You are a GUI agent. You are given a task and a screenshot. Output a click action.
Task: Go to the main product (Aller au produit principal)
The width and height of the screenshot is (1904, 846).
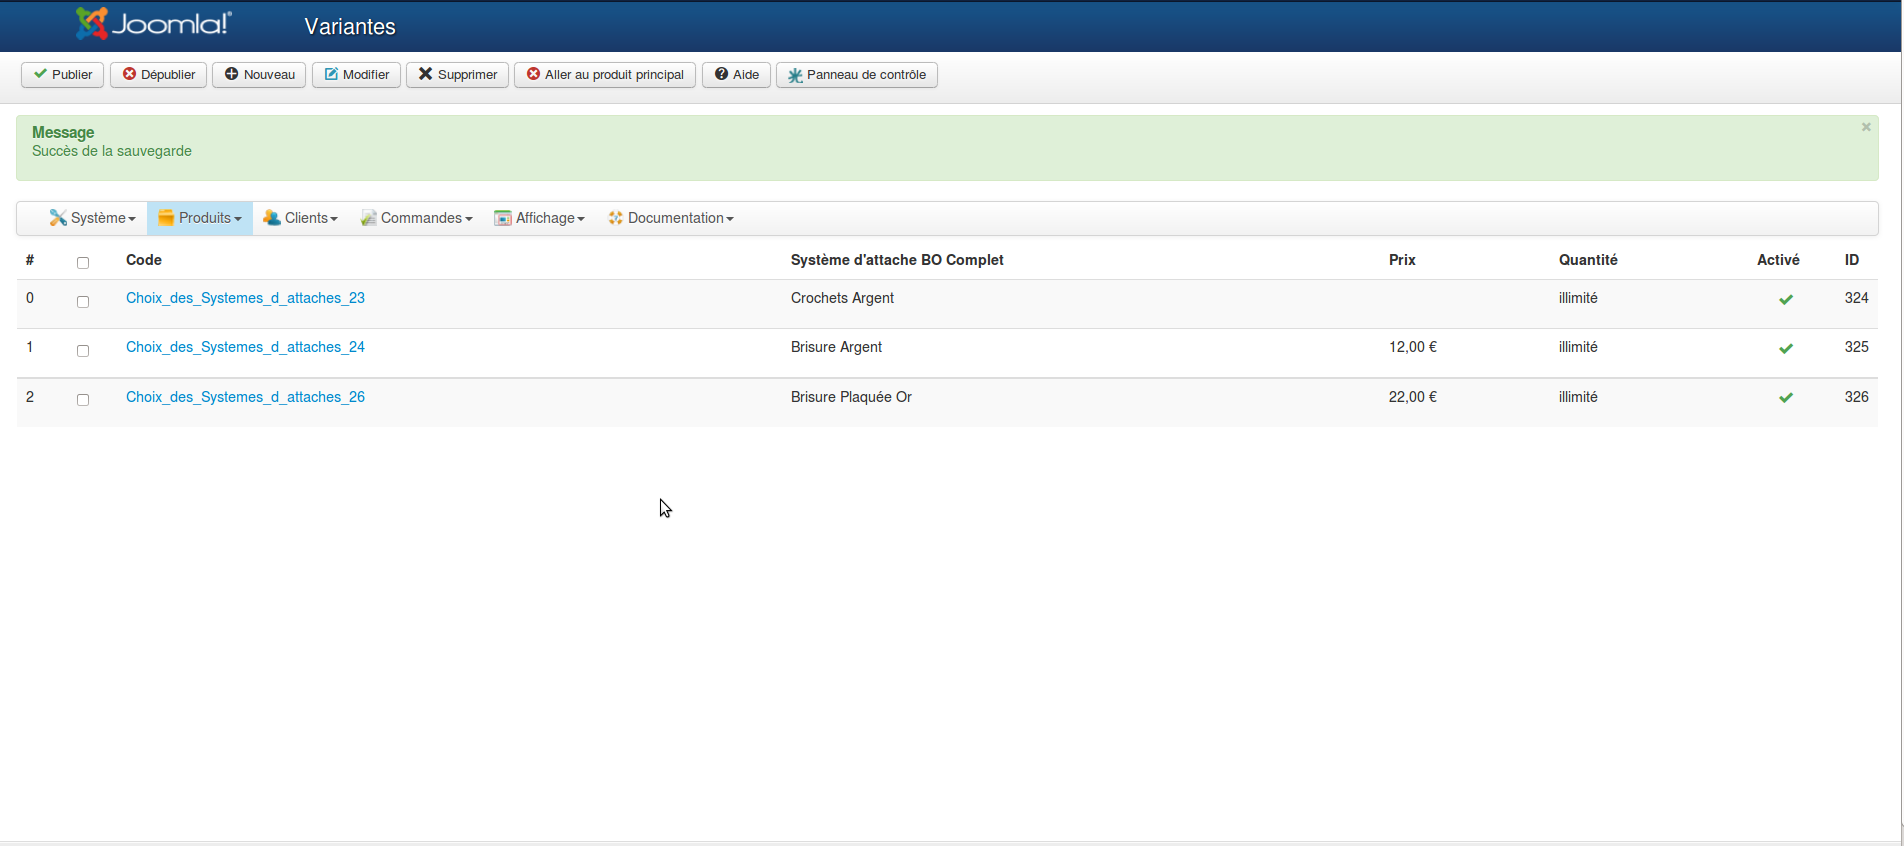(x=605, y=75)
